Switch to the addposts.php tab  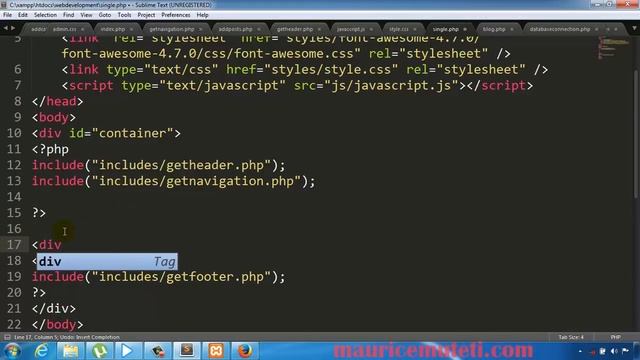tap(236, 29)
